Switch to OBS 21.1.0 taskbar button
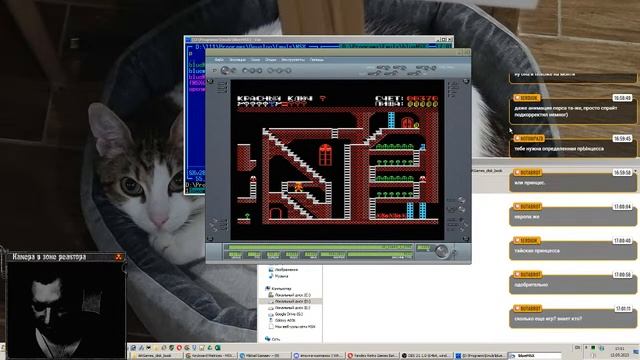This screenshot has width=640, height=360. (427, 356)
